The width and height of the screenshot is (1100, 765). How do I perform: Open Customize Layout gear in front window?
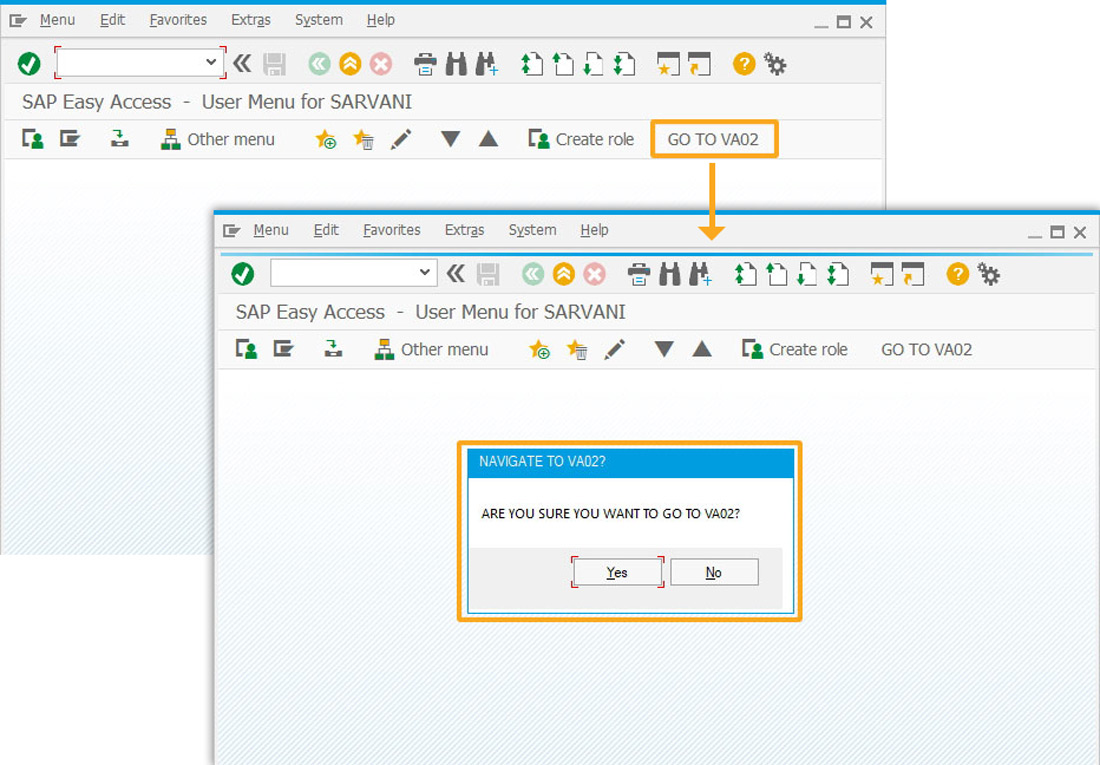(x=988, y=274)
